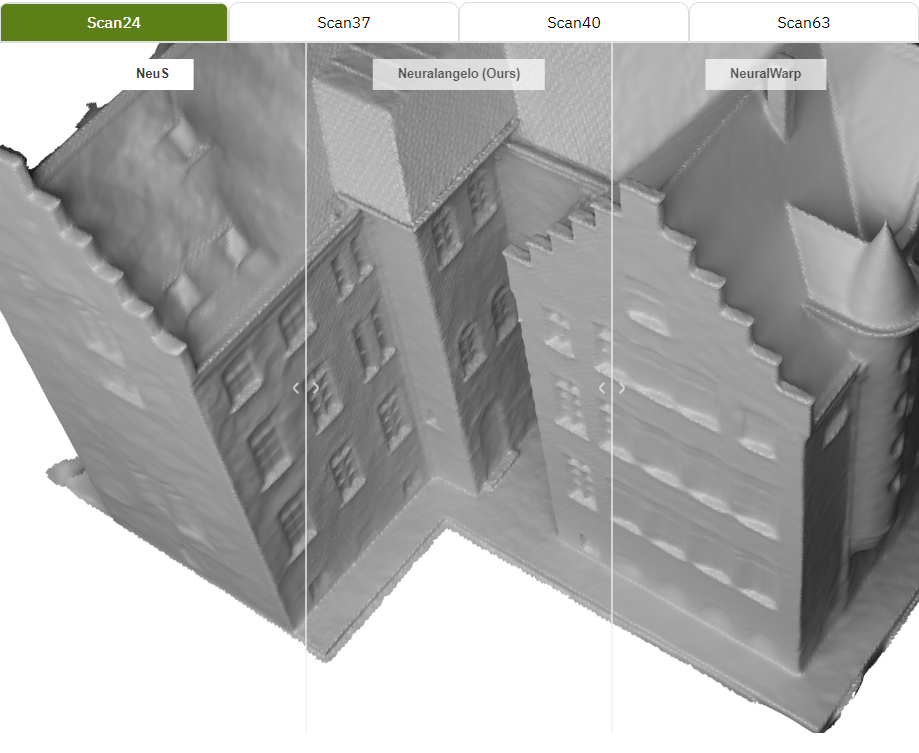Grab the slider handle between Neuralangelo and NeuralWarp

click(x=612, y=388)
